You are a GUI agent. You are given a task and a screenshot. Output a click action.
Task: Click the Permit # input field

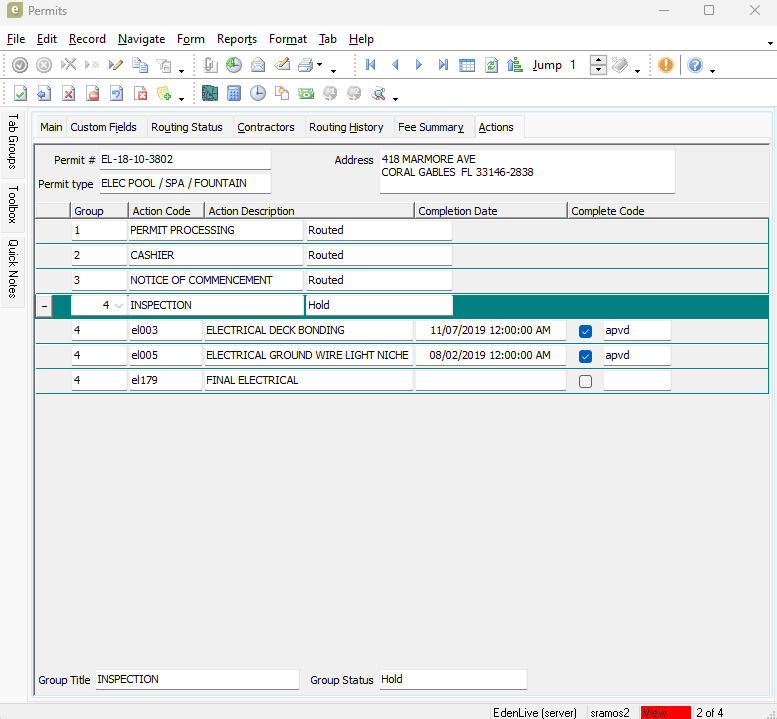184,160
